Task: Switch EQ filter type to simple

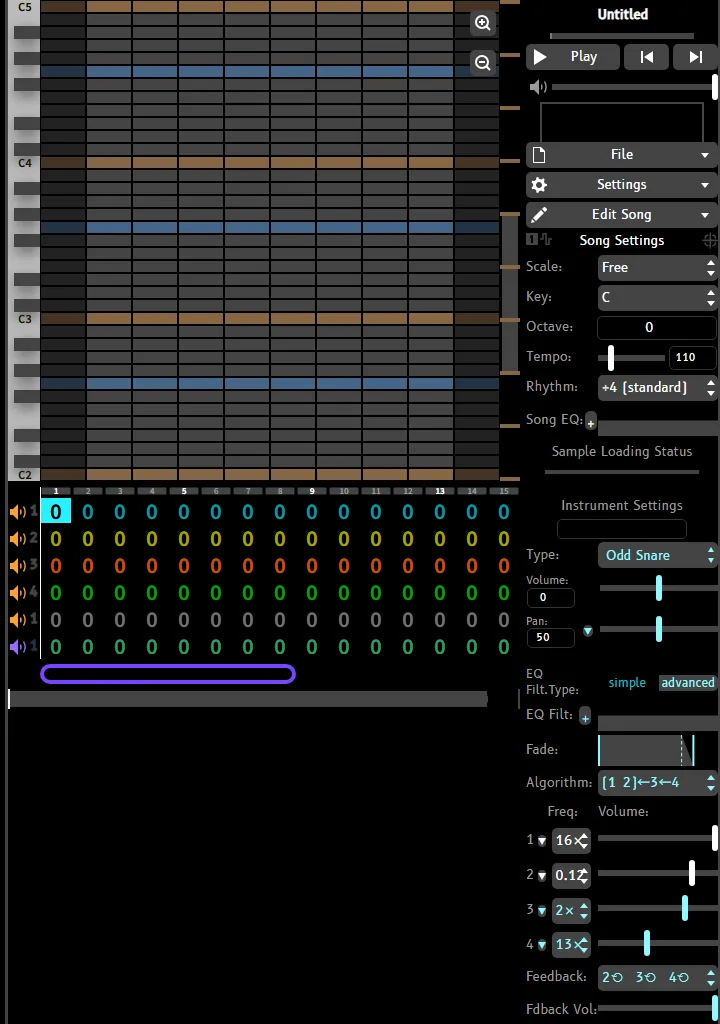Action: coord(627,682)
